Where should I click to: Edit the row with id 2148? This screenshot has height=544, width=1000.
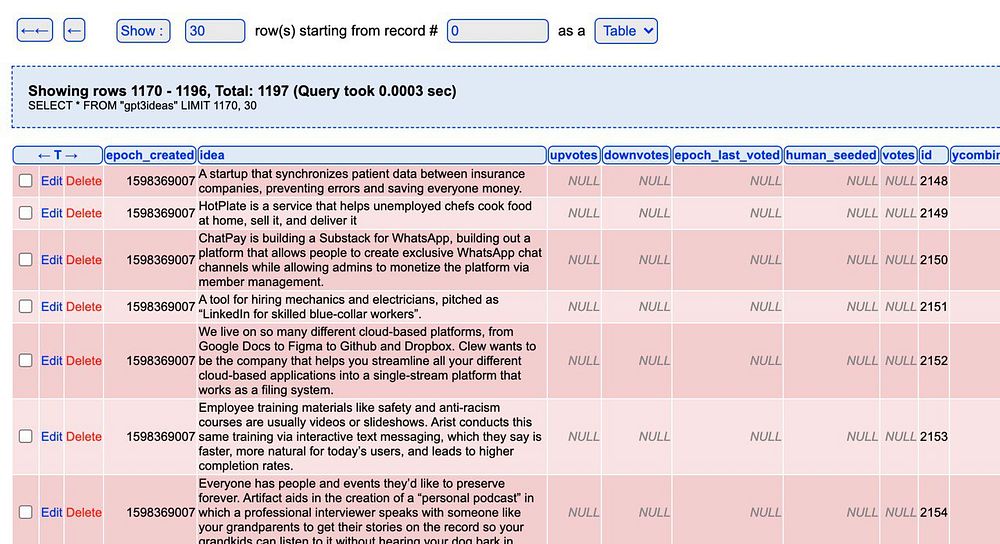[x=52, y=180]
